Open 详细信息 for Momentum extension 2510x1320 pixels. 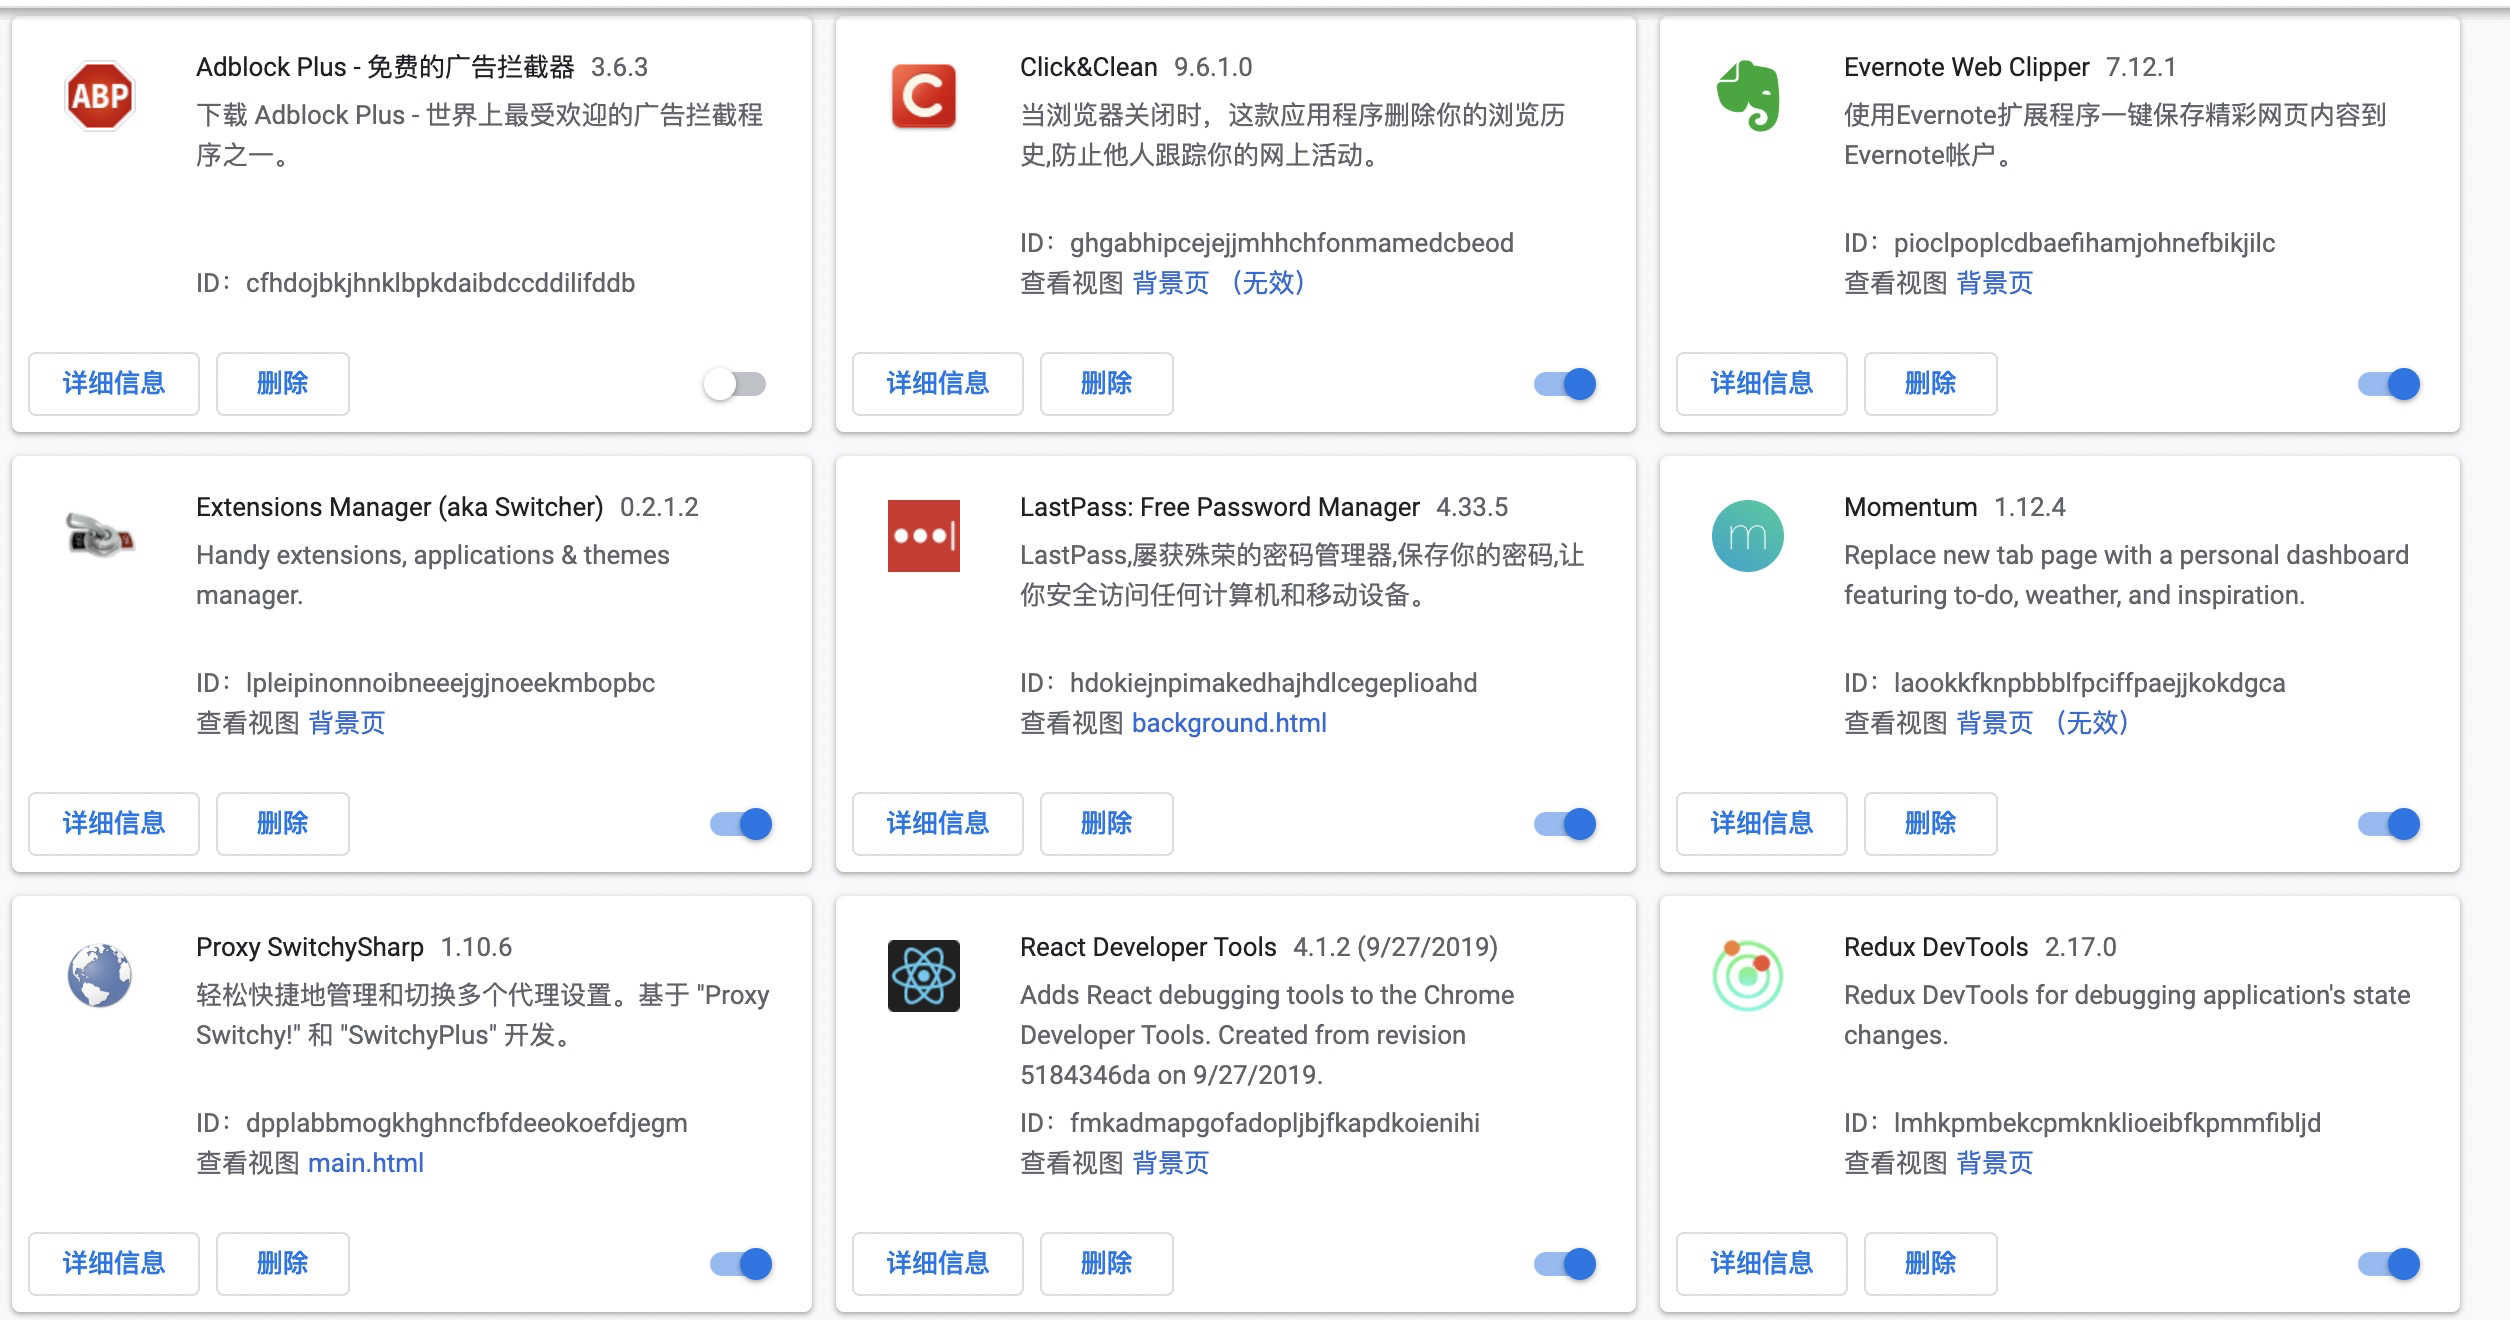1761,824
